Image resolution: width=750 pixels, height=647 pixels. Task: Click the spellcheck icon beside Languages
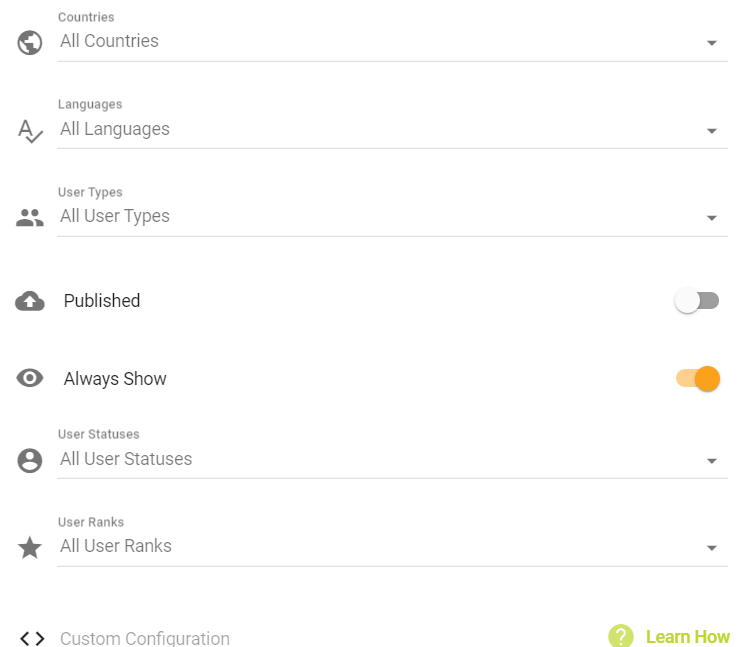pyautogui.click(x=30, y=131)
